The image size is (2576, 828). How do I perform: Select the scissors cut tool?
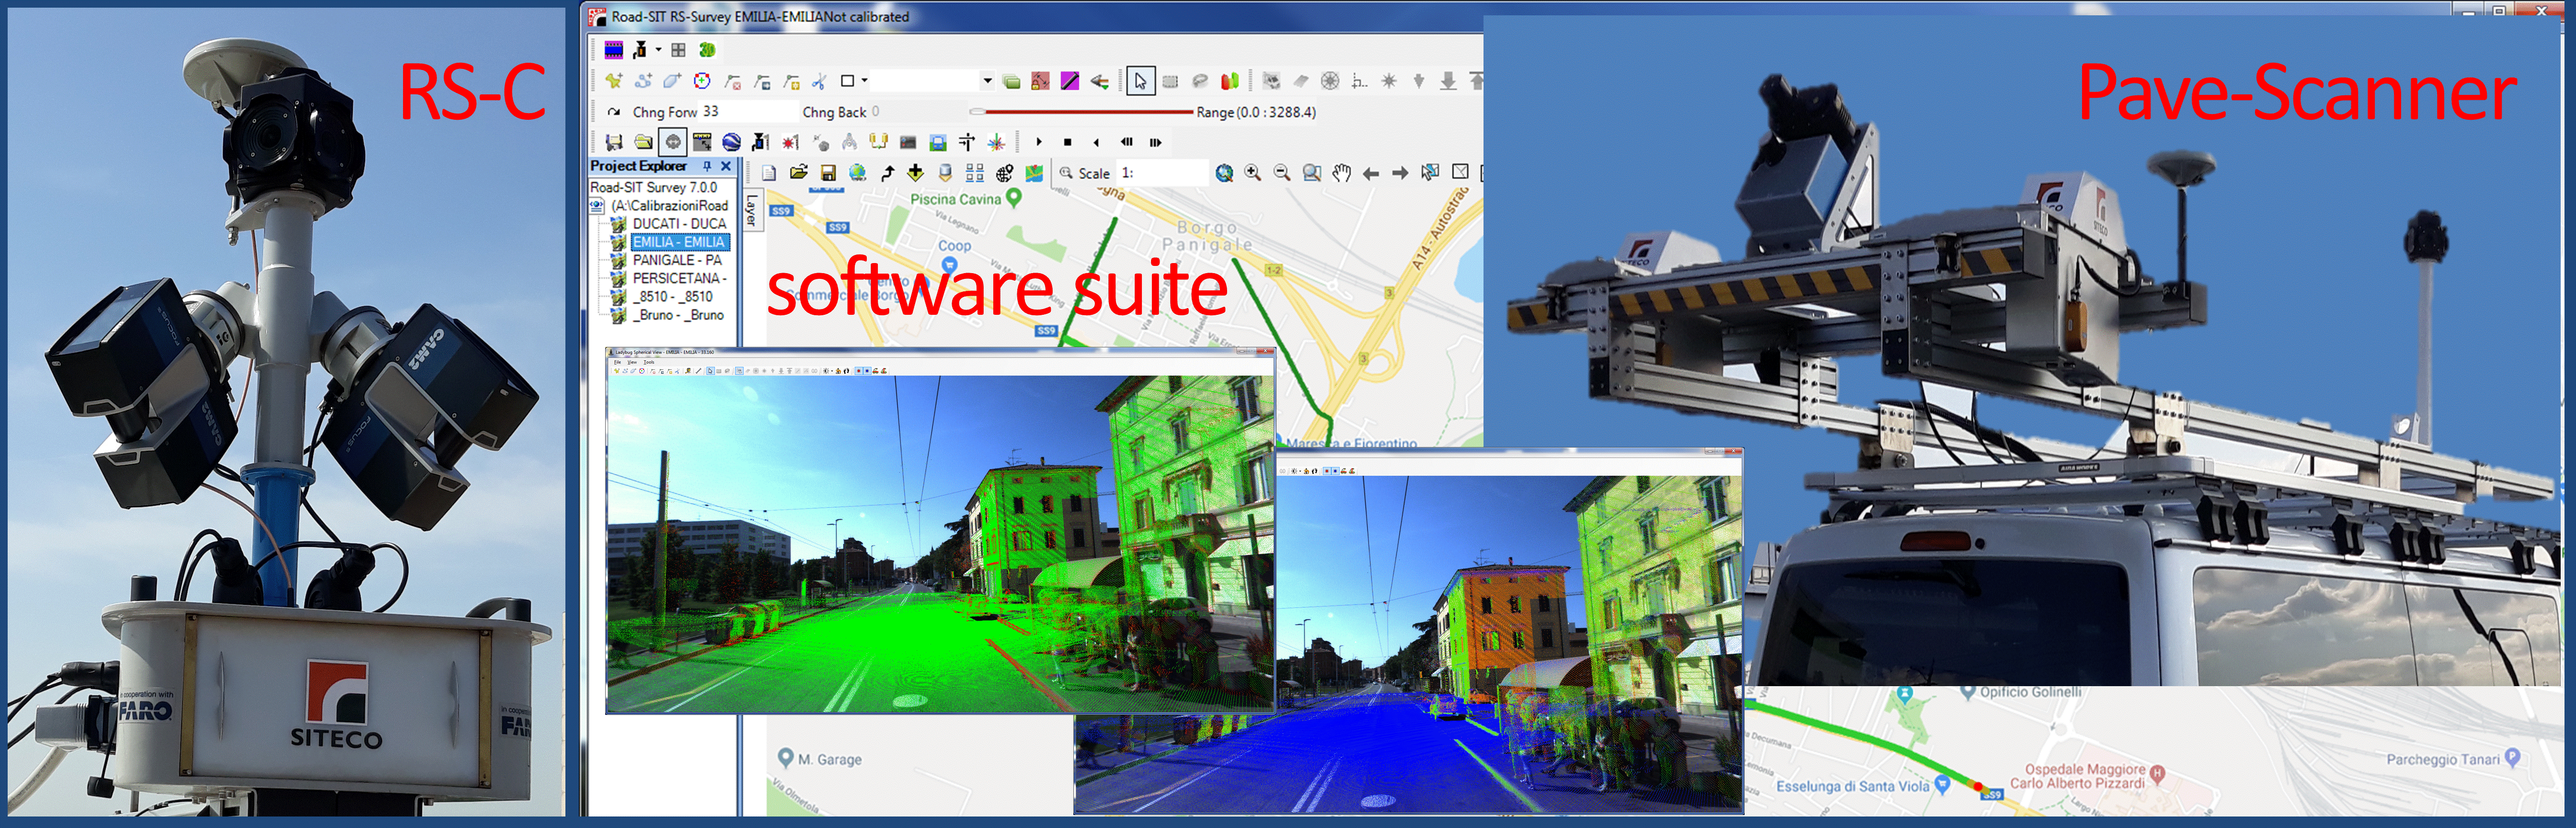pyautogui.click(x=819, y=82)
